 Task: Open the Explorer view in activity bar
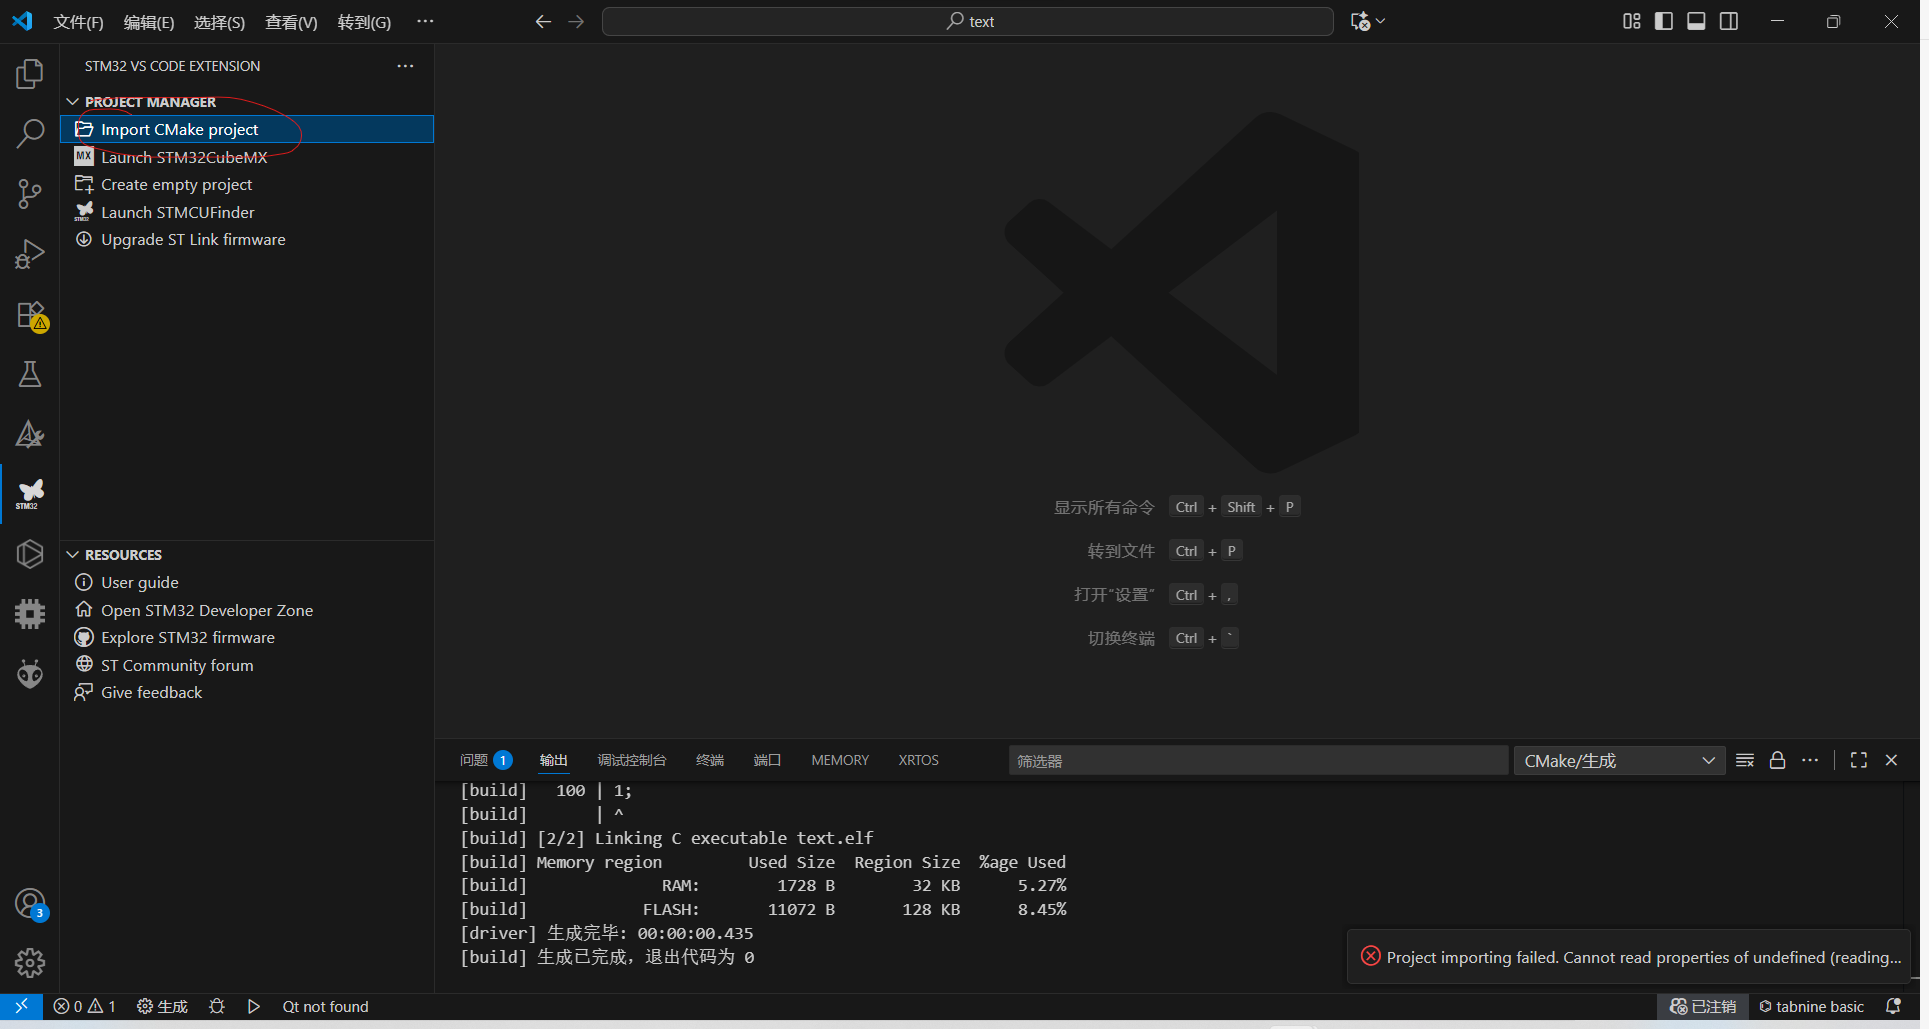pos(30,74)
